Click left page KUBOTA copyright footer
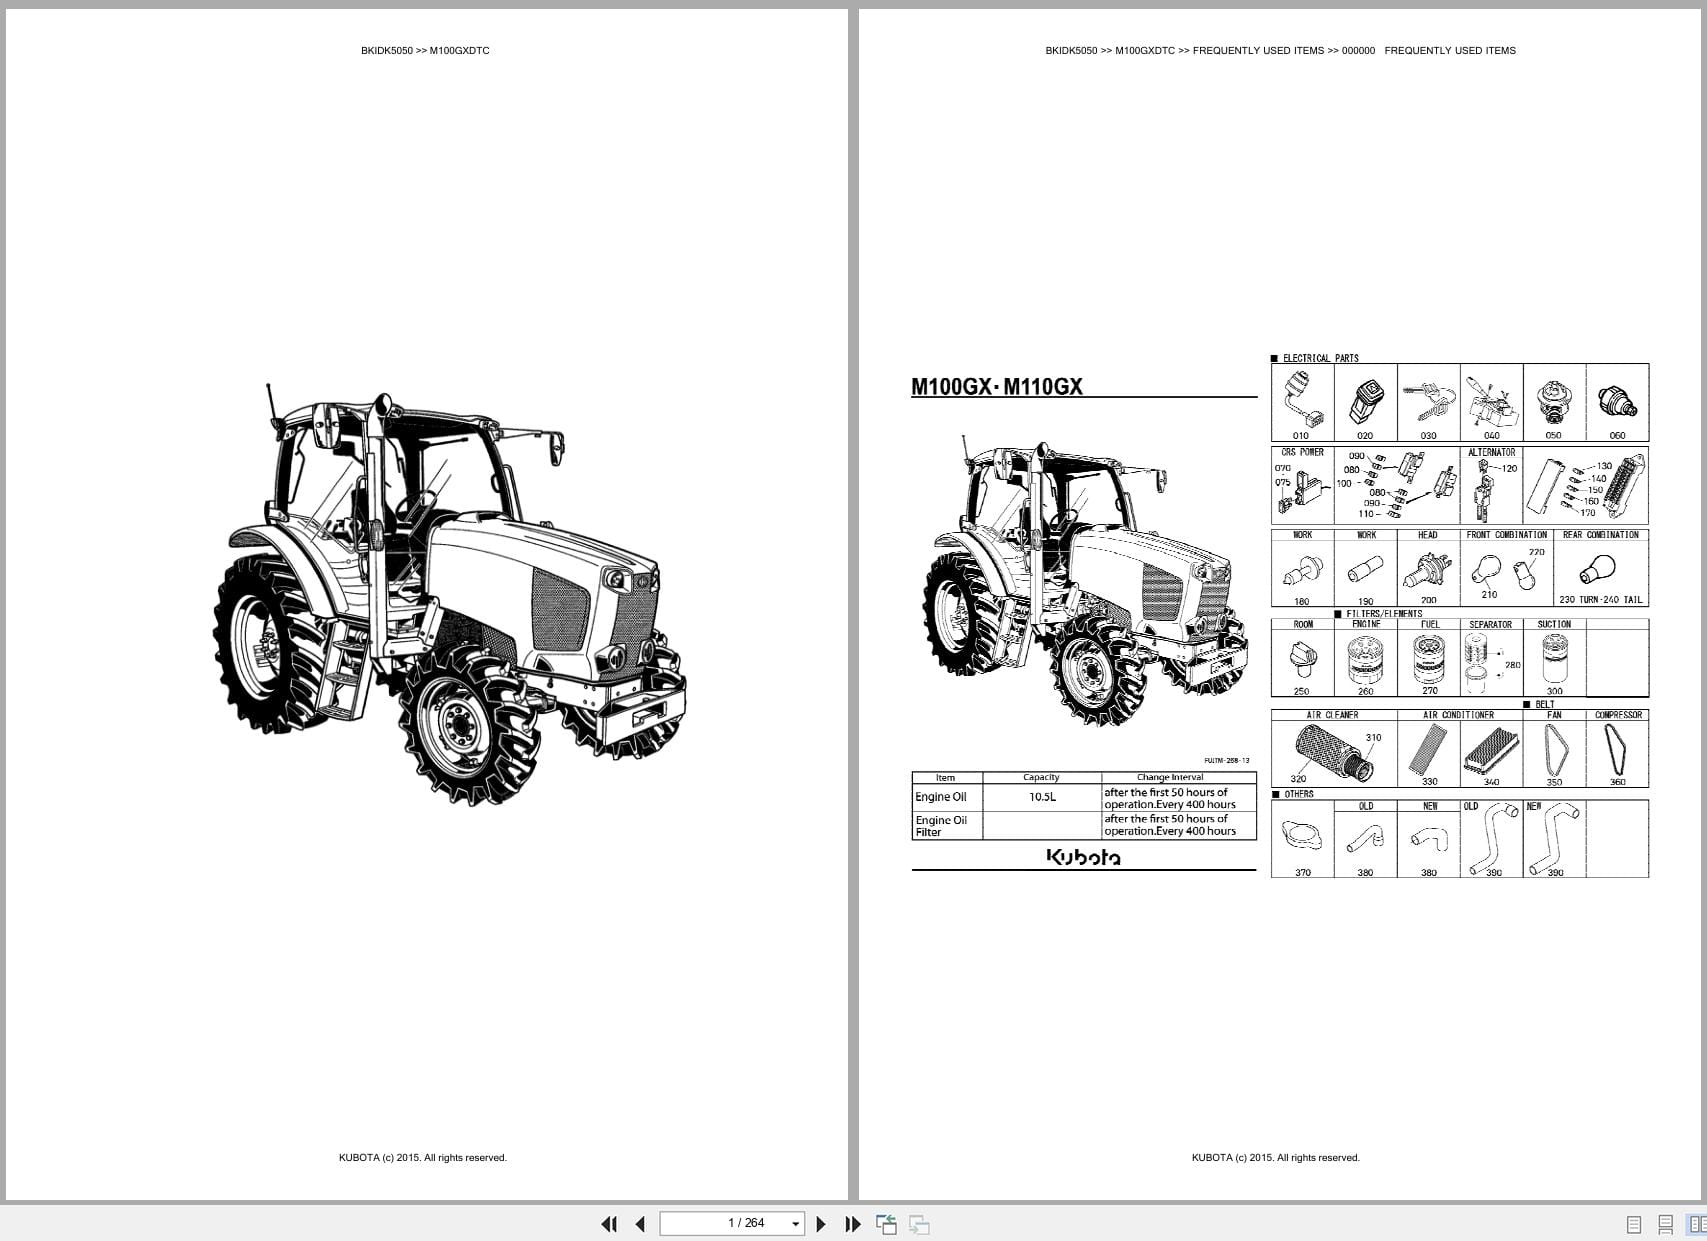 (x=423, y=1158)
